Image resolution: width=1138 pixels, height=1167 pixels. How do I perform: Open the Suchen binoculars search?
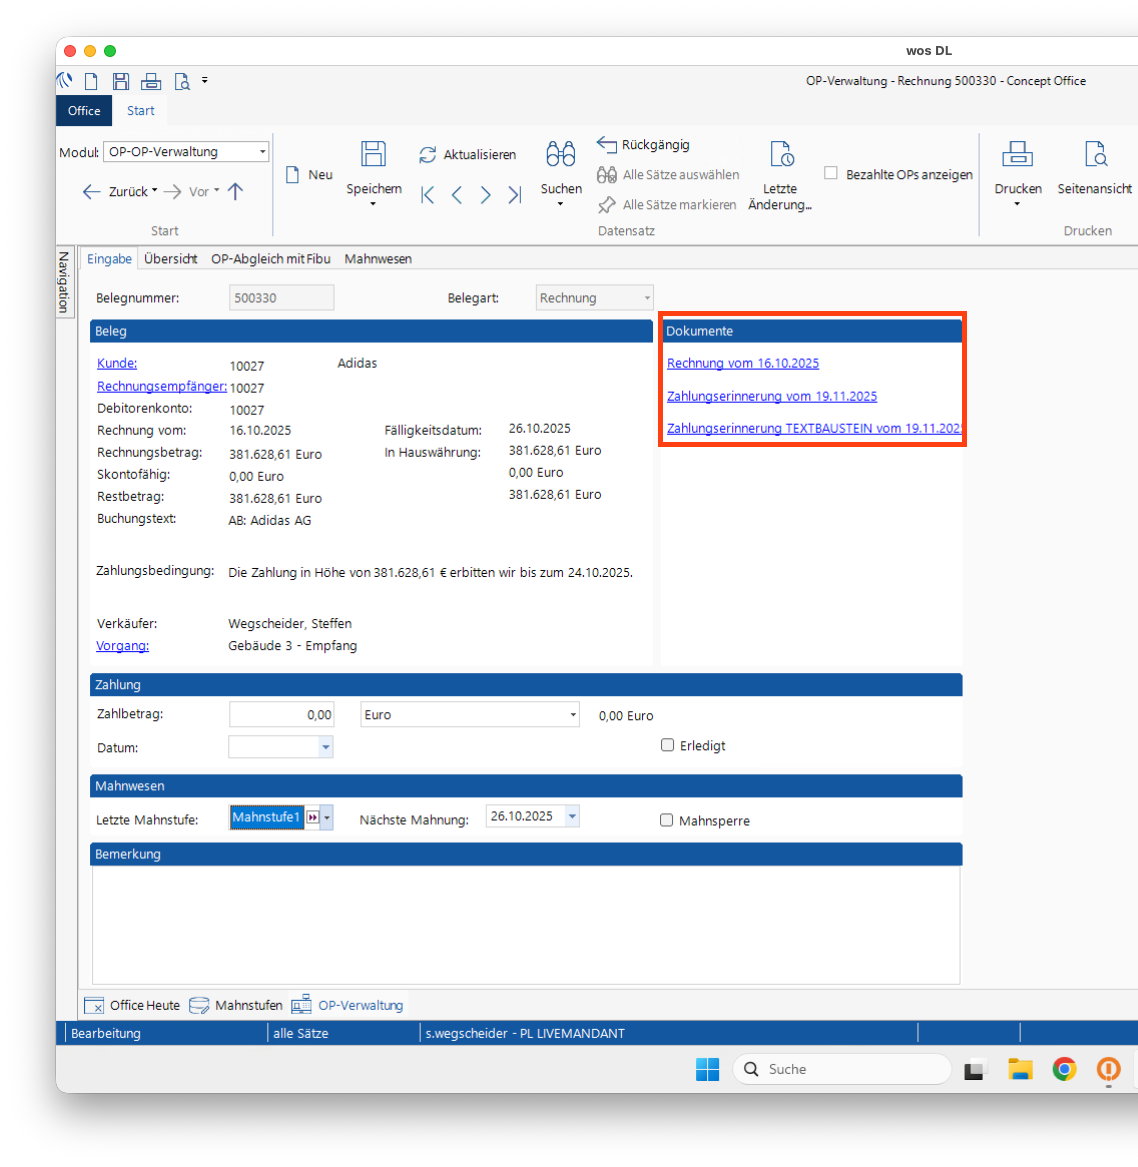pos(560,154)
